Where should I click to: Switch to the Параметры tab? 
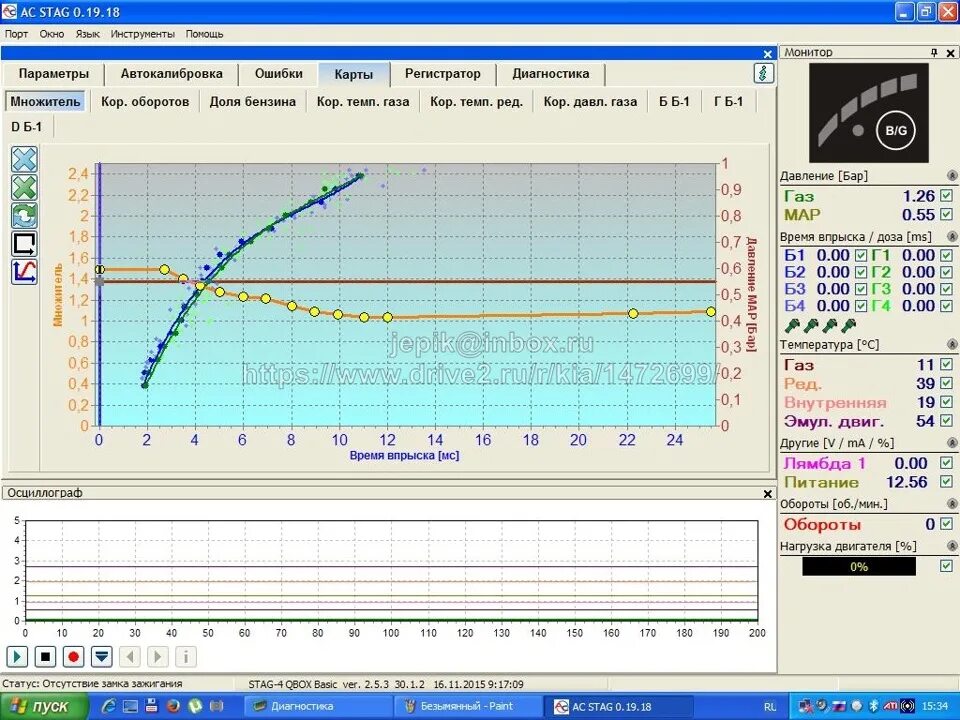click(x=54, y=74)
